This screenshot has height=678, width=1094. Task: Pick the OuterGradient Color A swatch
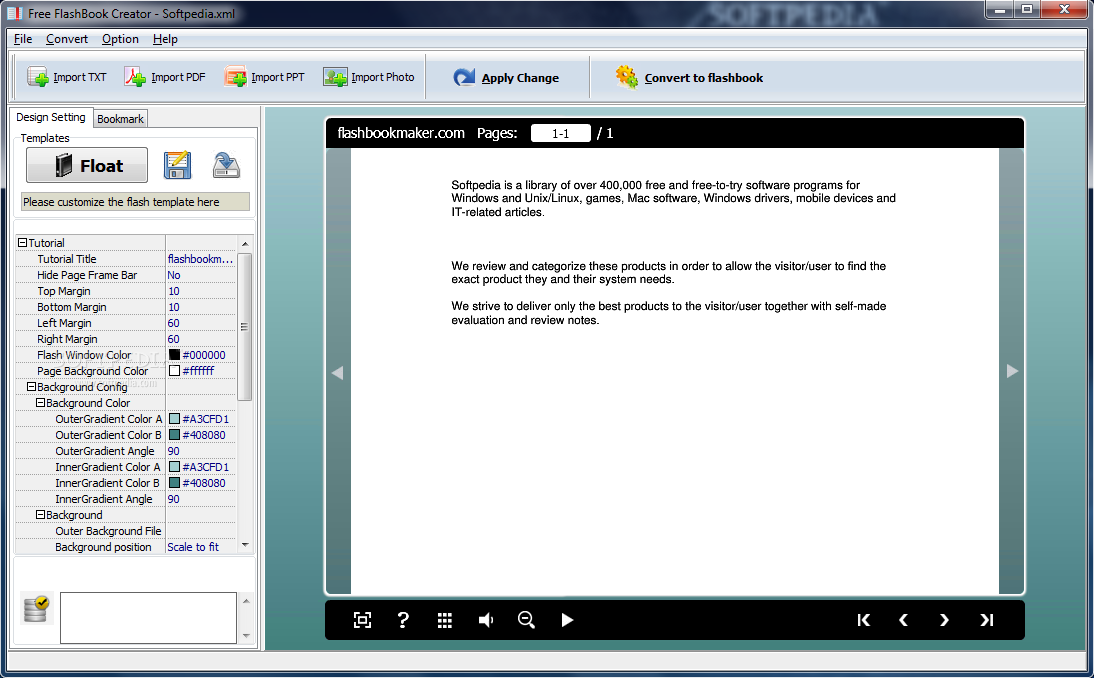click(x=174, y=419)
